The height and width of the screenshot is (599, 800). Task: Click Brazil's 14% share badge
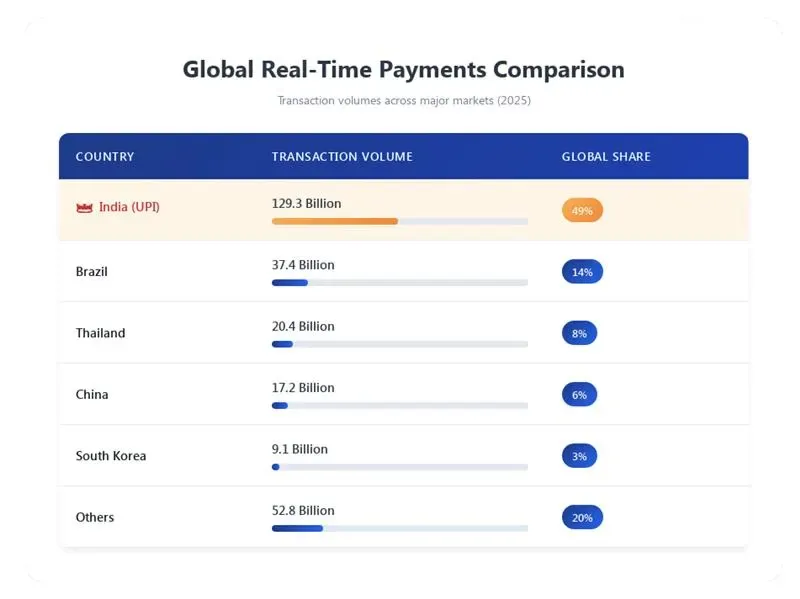(582, 272)
